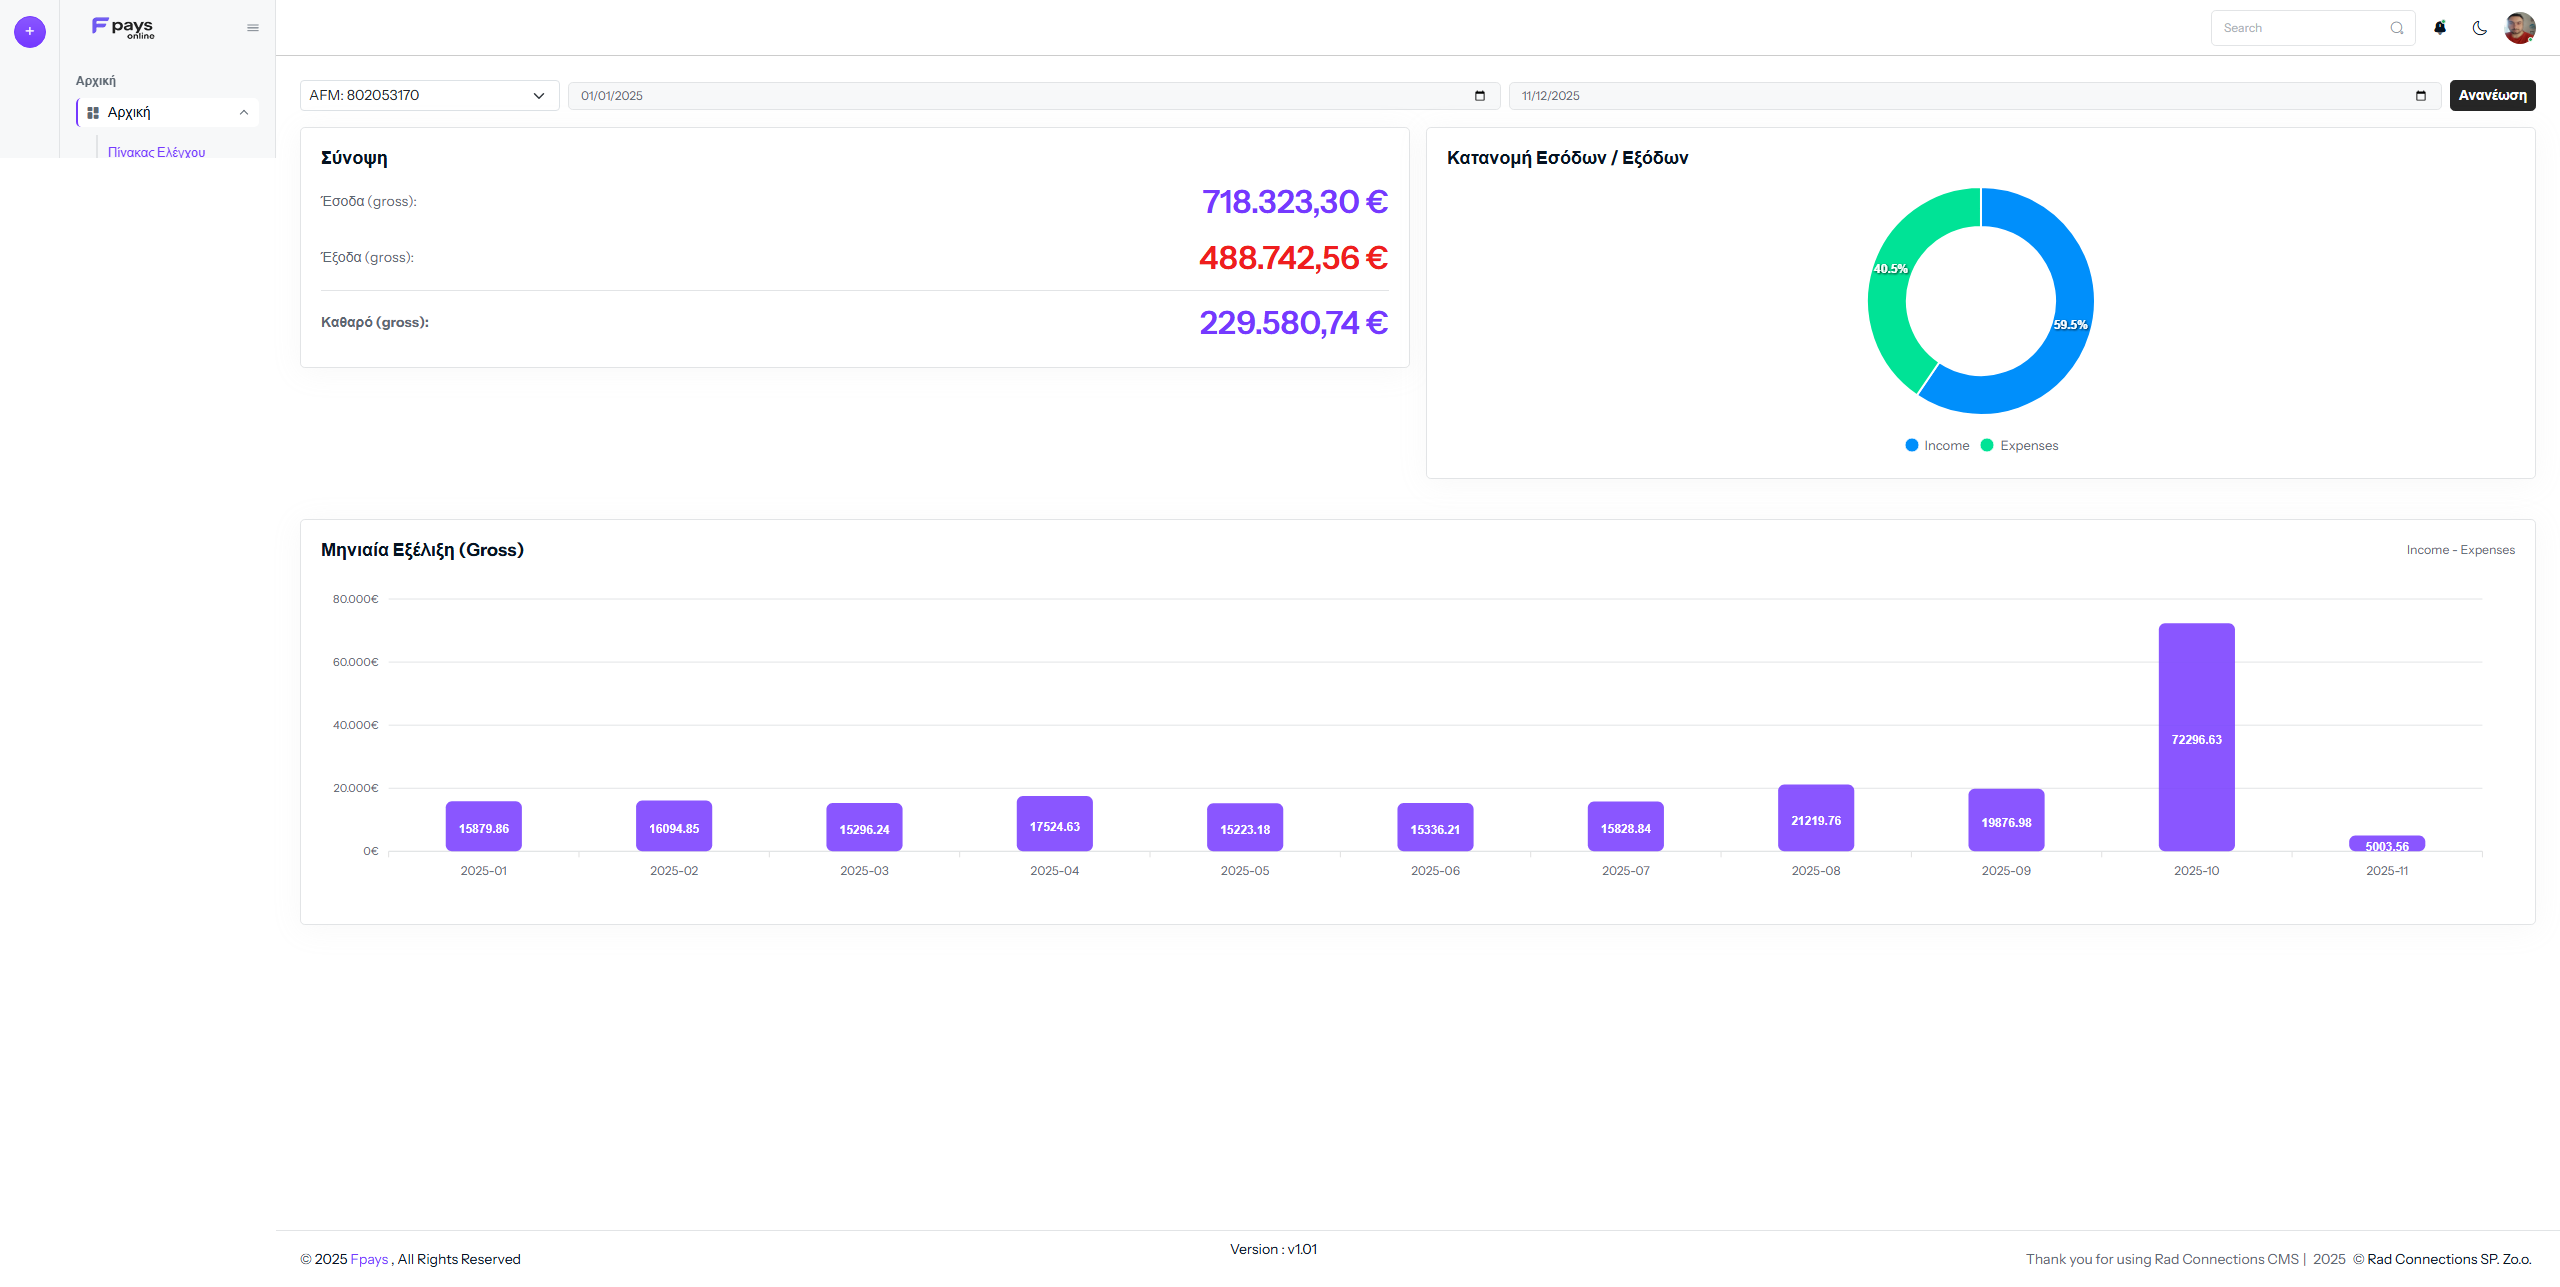2560x1287 pixels.
Task: Open end date calendar picker icon
Action: point(2421,96)
